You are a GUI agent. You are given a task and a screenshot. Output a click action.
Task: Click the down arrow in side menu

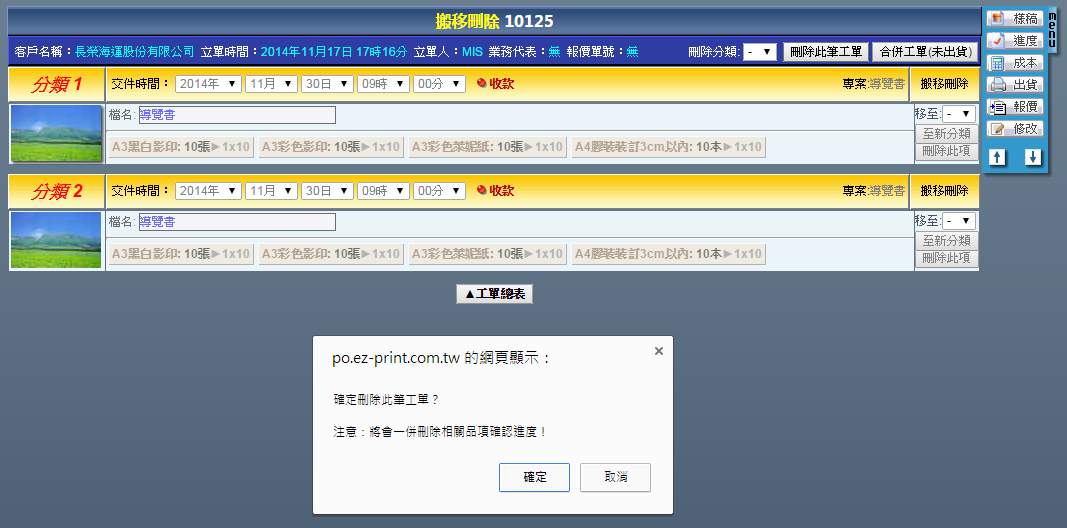(x=1033, y=157)
